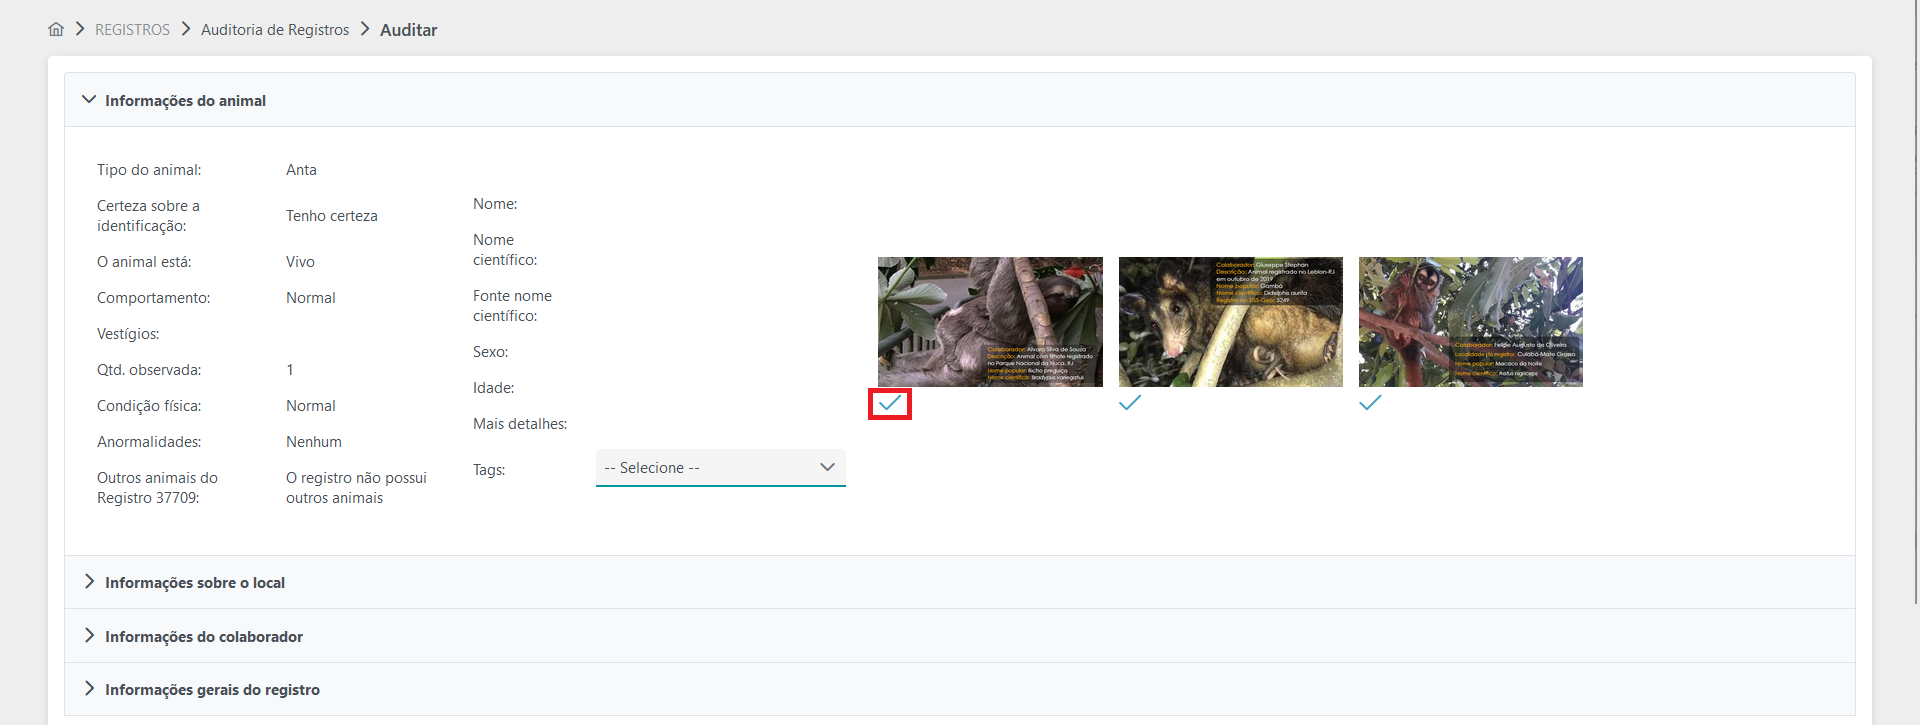Viewport: 1920px width, 725px height.
Task: Click the Anormalidades value Nenhum
Action: pos(314,442)
